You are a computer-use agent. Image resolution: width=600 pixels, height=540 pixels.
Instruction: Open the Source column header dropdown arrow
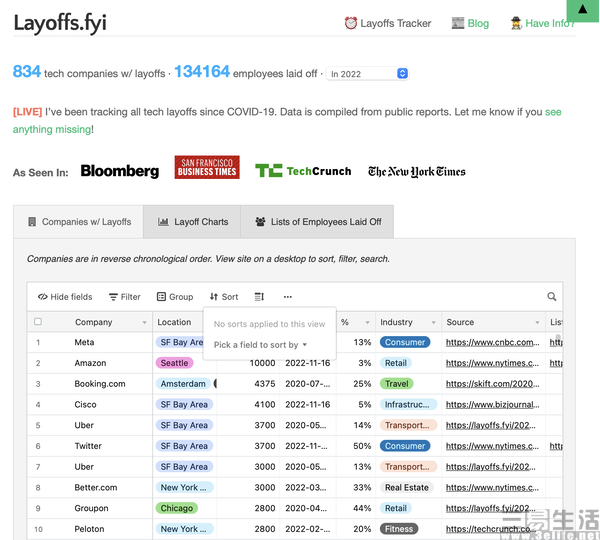point(537,323)
